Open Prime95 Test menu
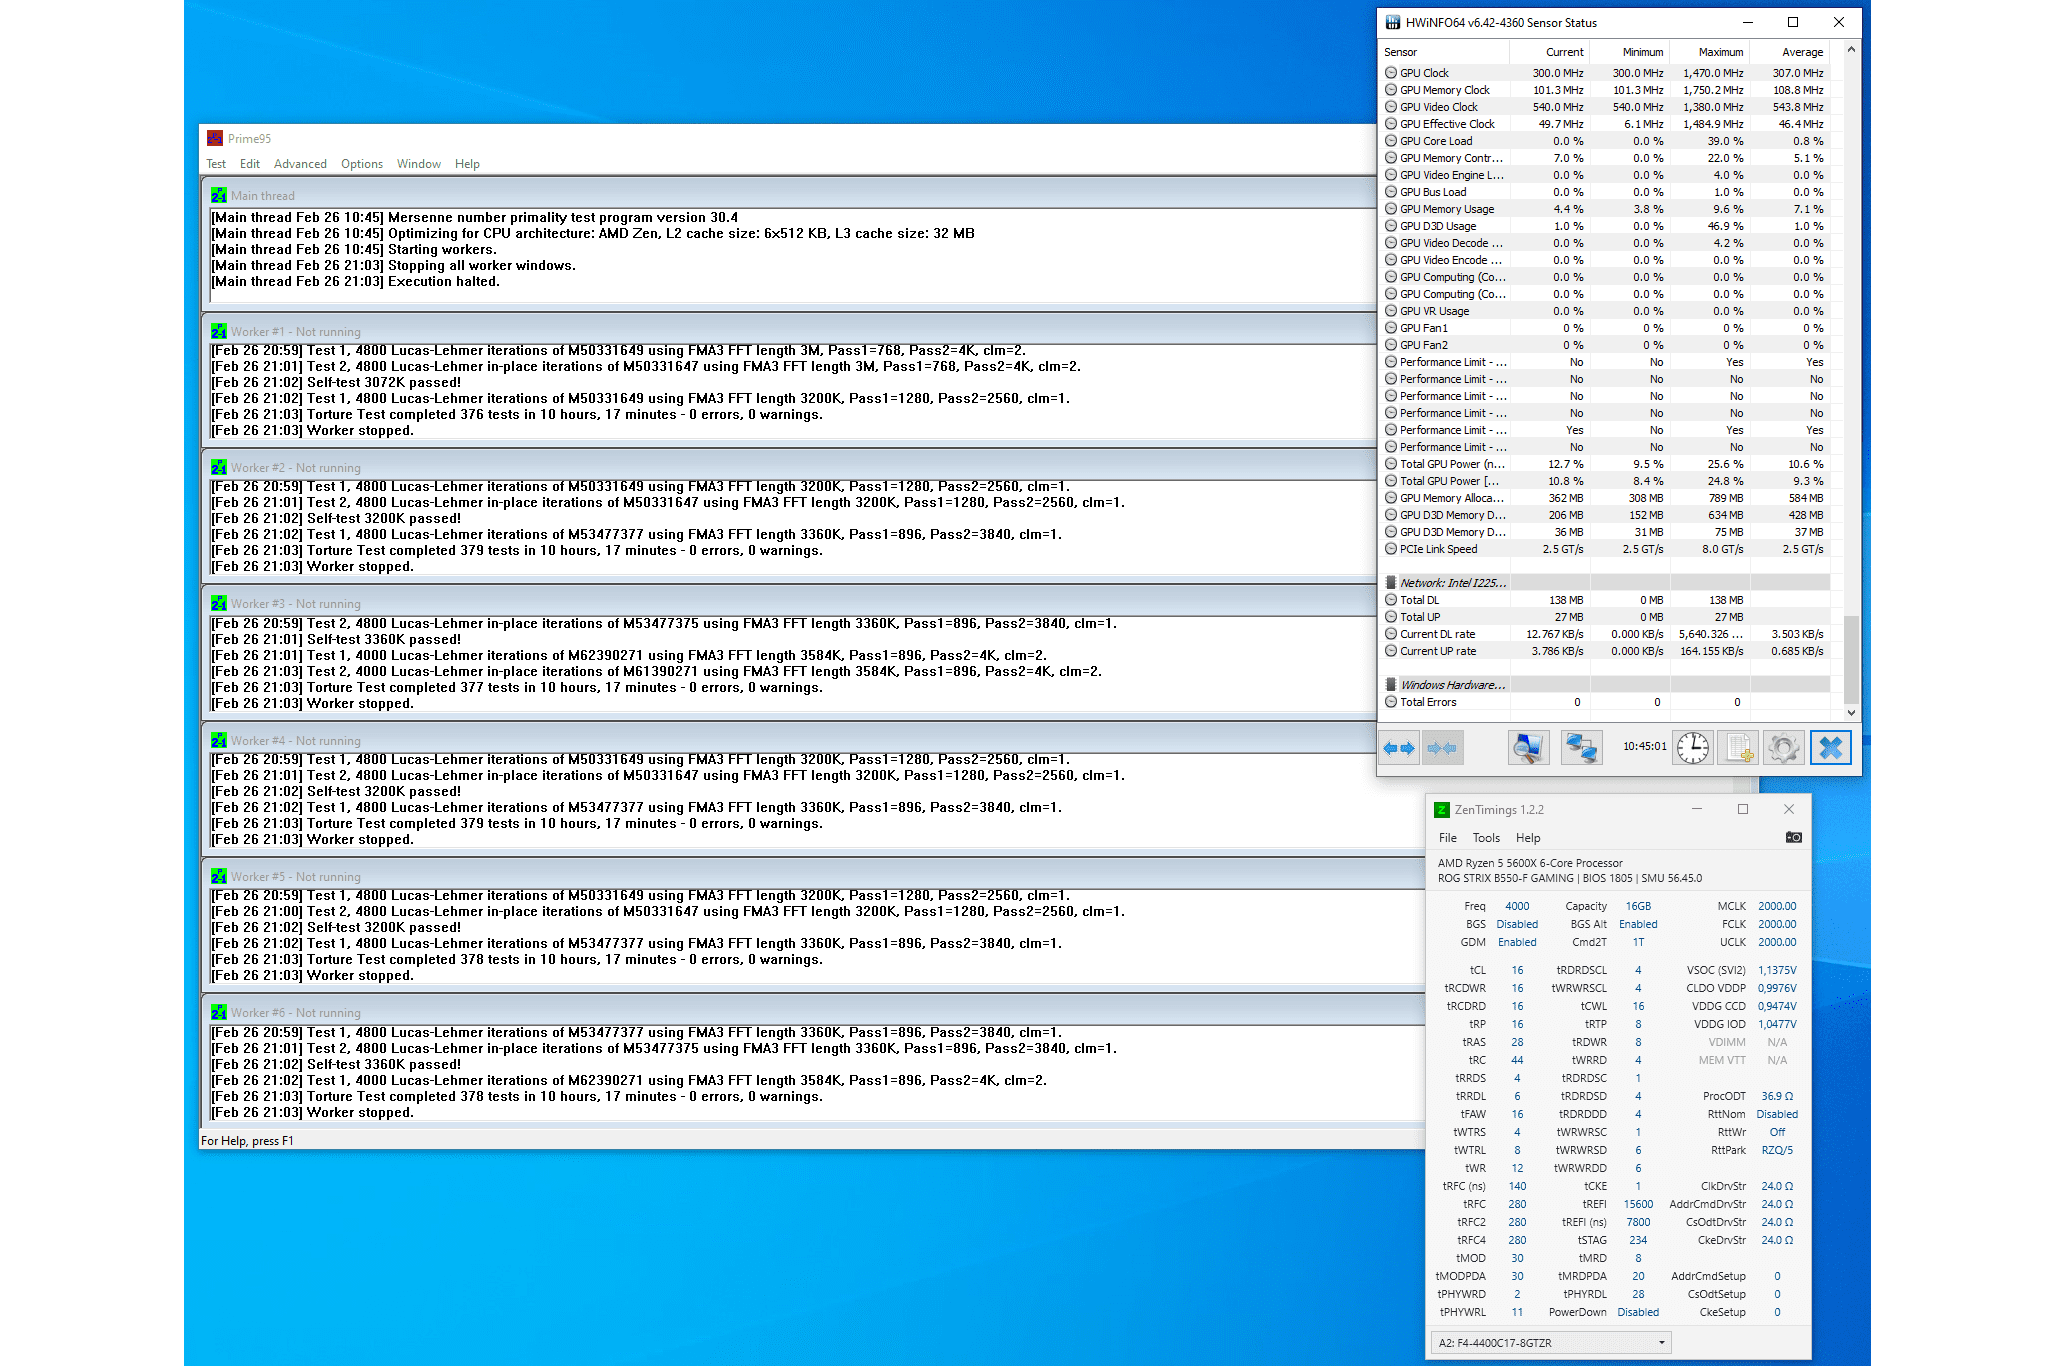This screenshot has height=1366, width=2056. 216,164
